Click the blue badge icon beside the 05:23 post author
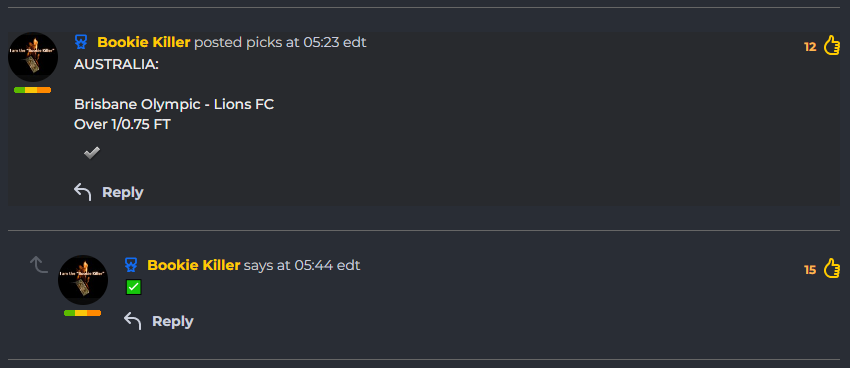Viewport: 850px width, 368px height. pos(81,42)
